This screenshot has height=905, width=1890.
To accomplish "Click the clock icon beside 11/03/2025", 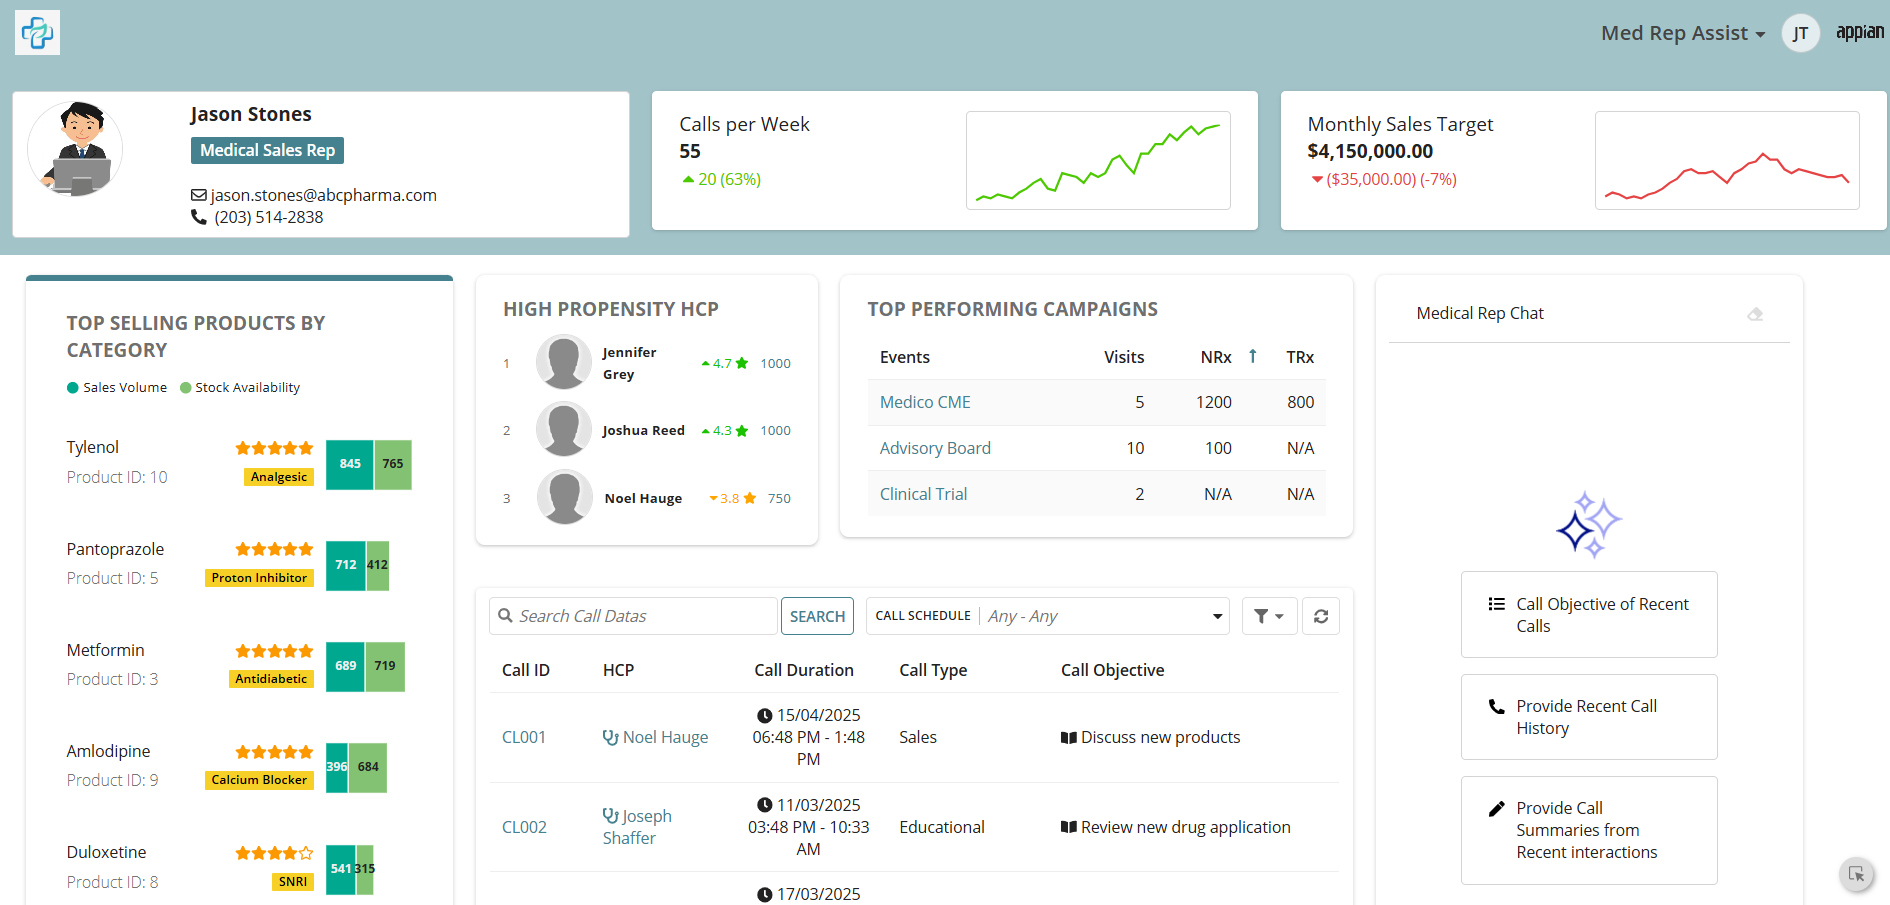I will 765,806.
